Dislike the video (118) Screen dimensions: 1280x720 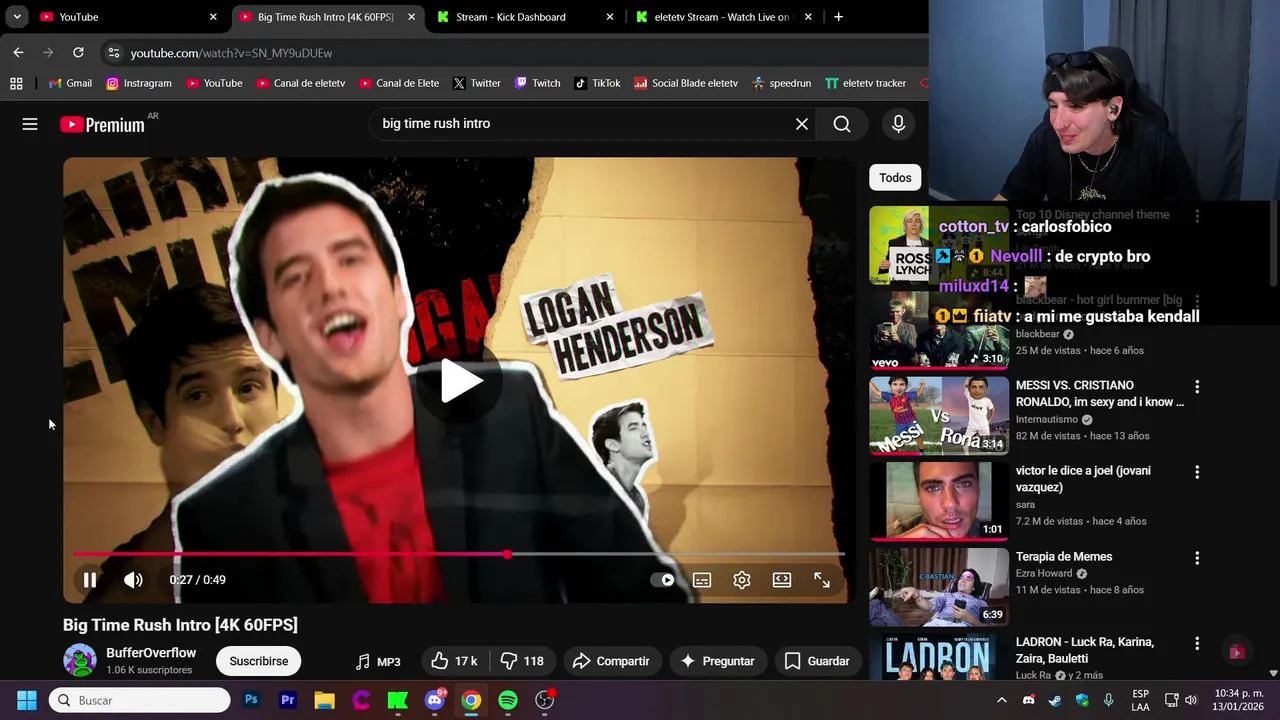tap(522, 661)
